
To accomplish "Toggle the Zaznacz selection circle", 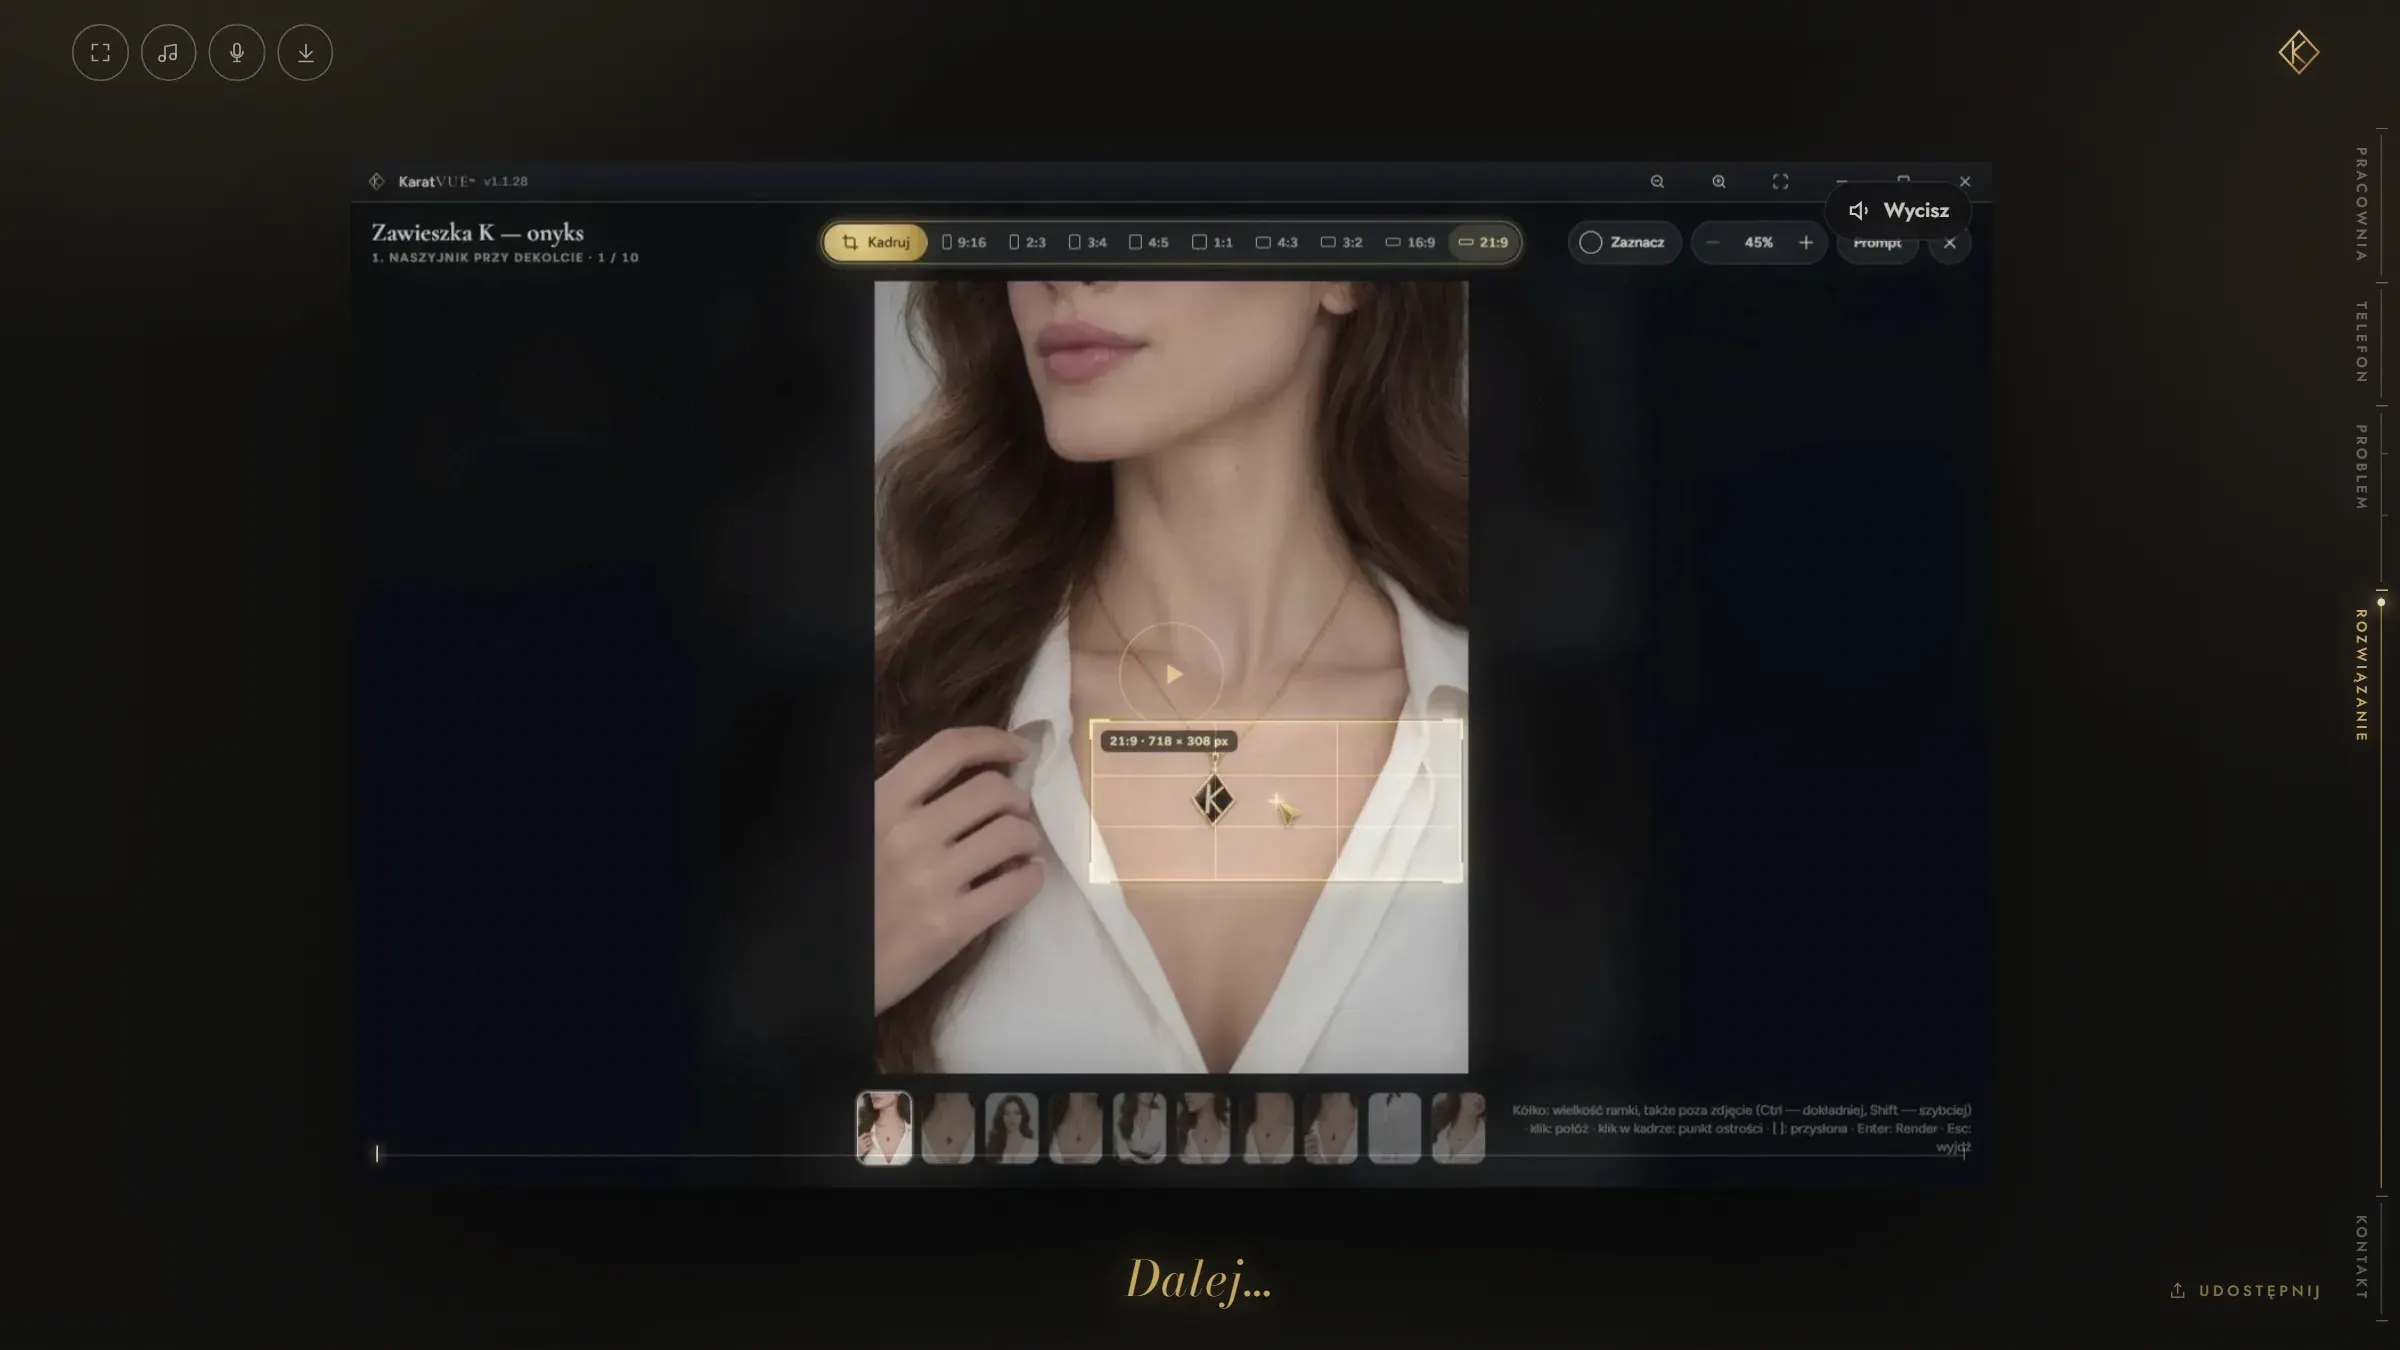I will (x=1622, y=243).
